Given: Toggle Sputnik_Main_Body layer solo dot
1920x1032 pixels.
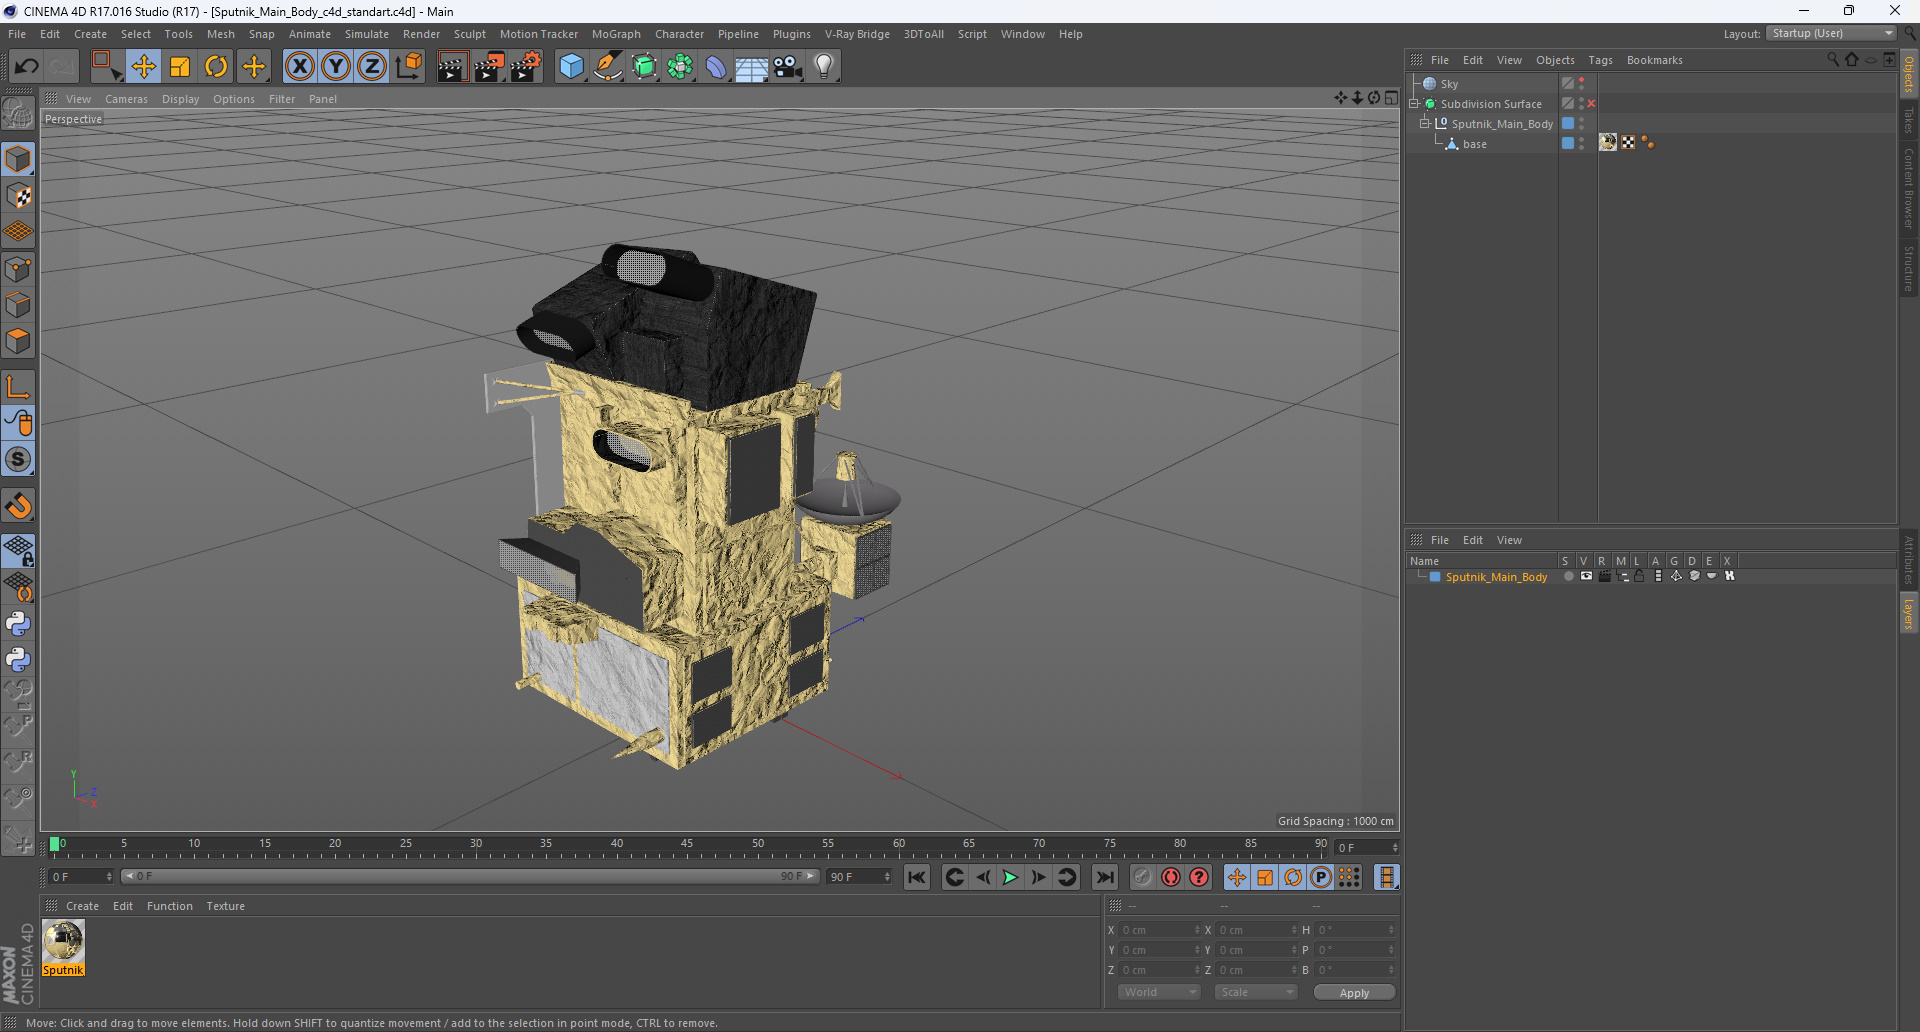Looking at the screenshot, I should click(x=1568, y=576).
